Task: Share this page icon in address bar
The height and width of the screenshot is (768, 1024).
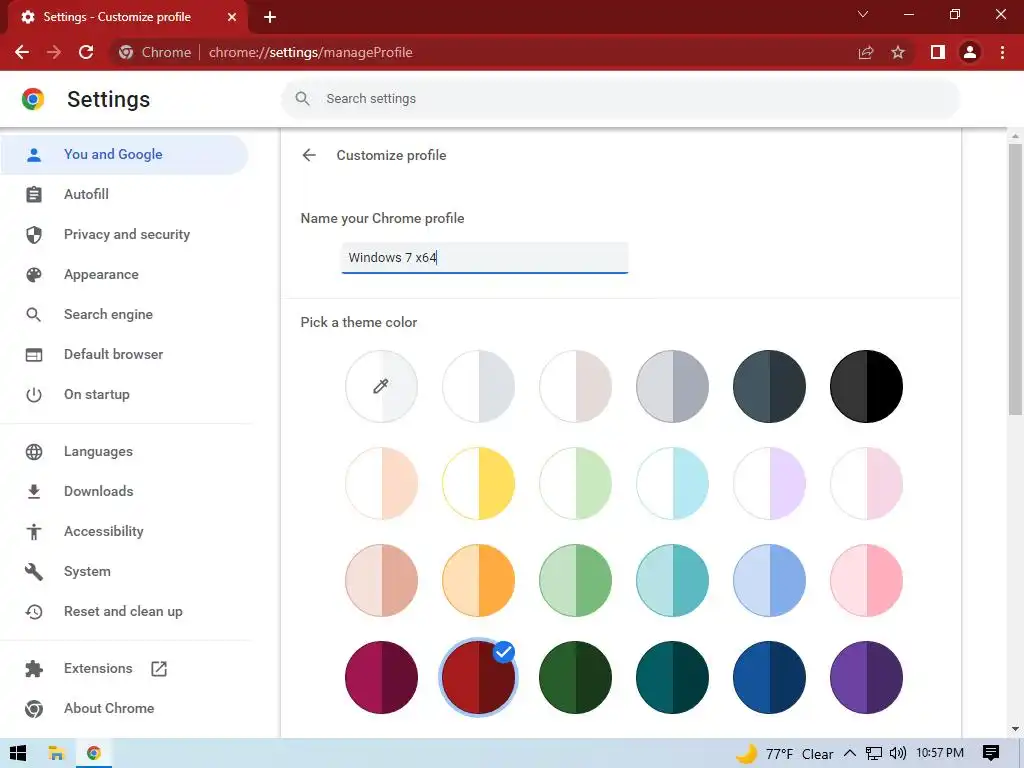Action: pos(866,52)
